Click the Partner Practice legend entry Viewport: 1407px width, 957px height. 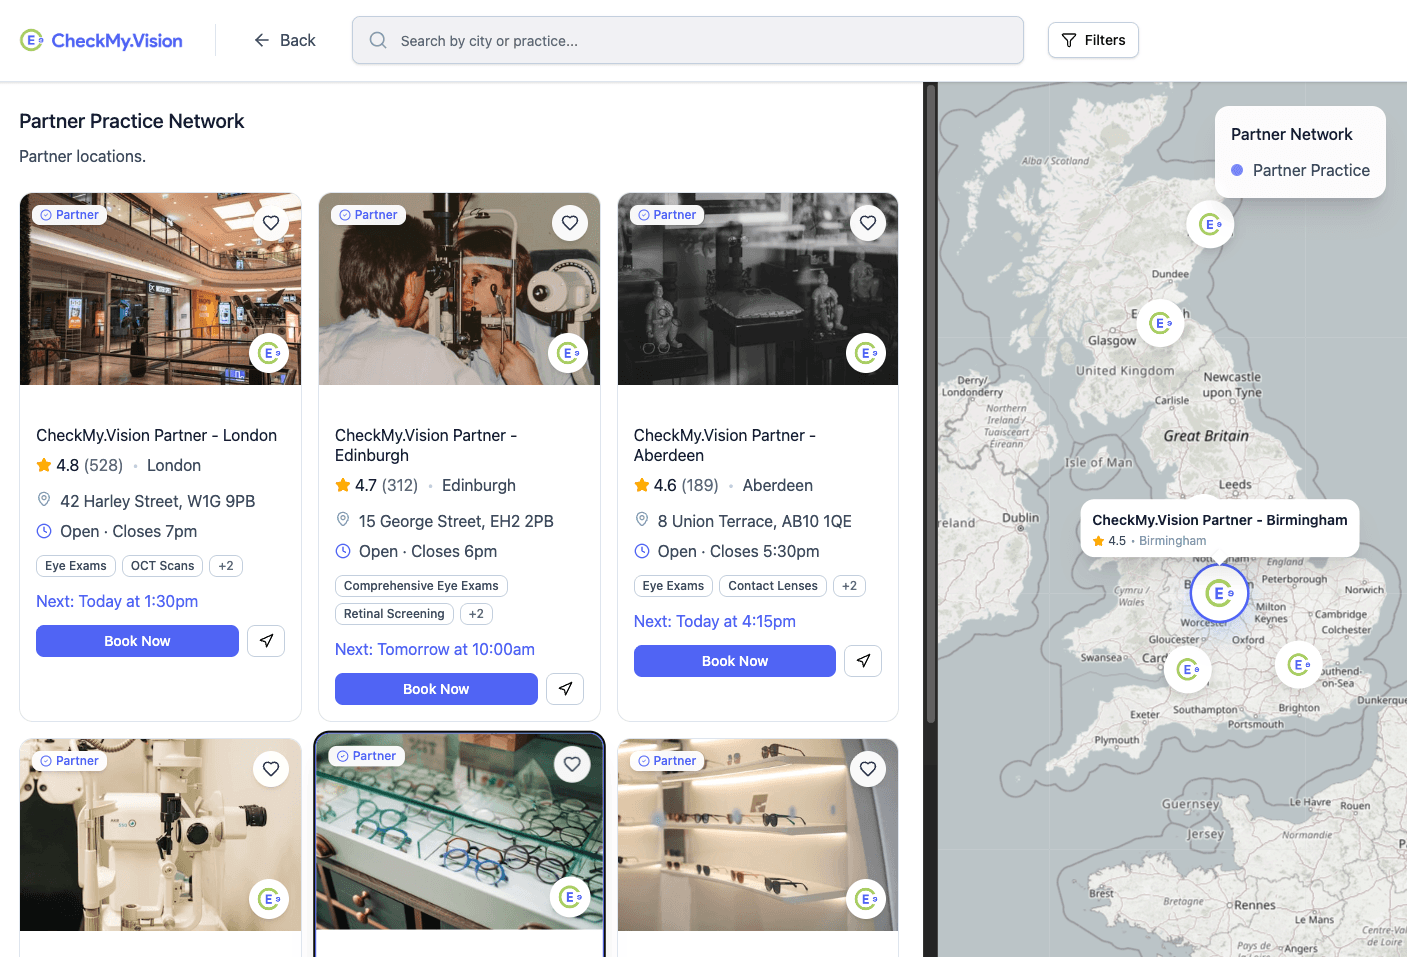point(1300,170)
